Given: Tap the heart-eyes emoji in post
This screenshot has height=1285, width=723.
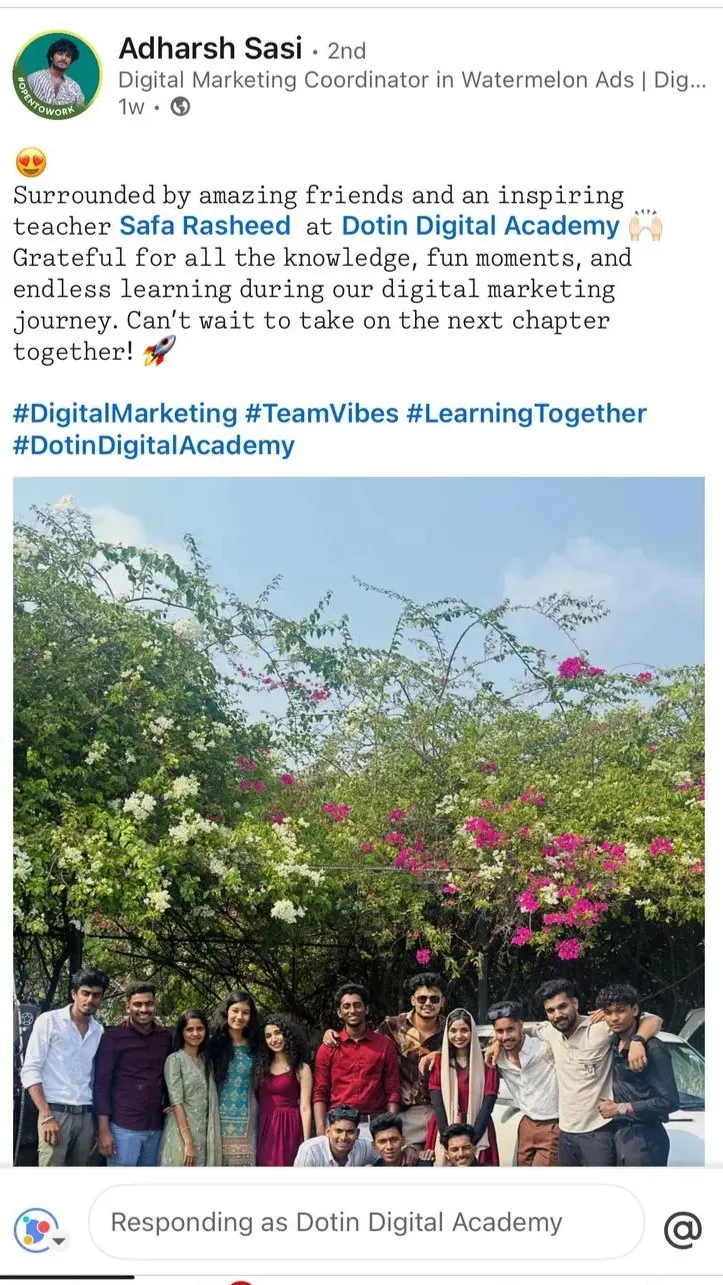Looking at the screenshot, I should [x=31, y=163].
